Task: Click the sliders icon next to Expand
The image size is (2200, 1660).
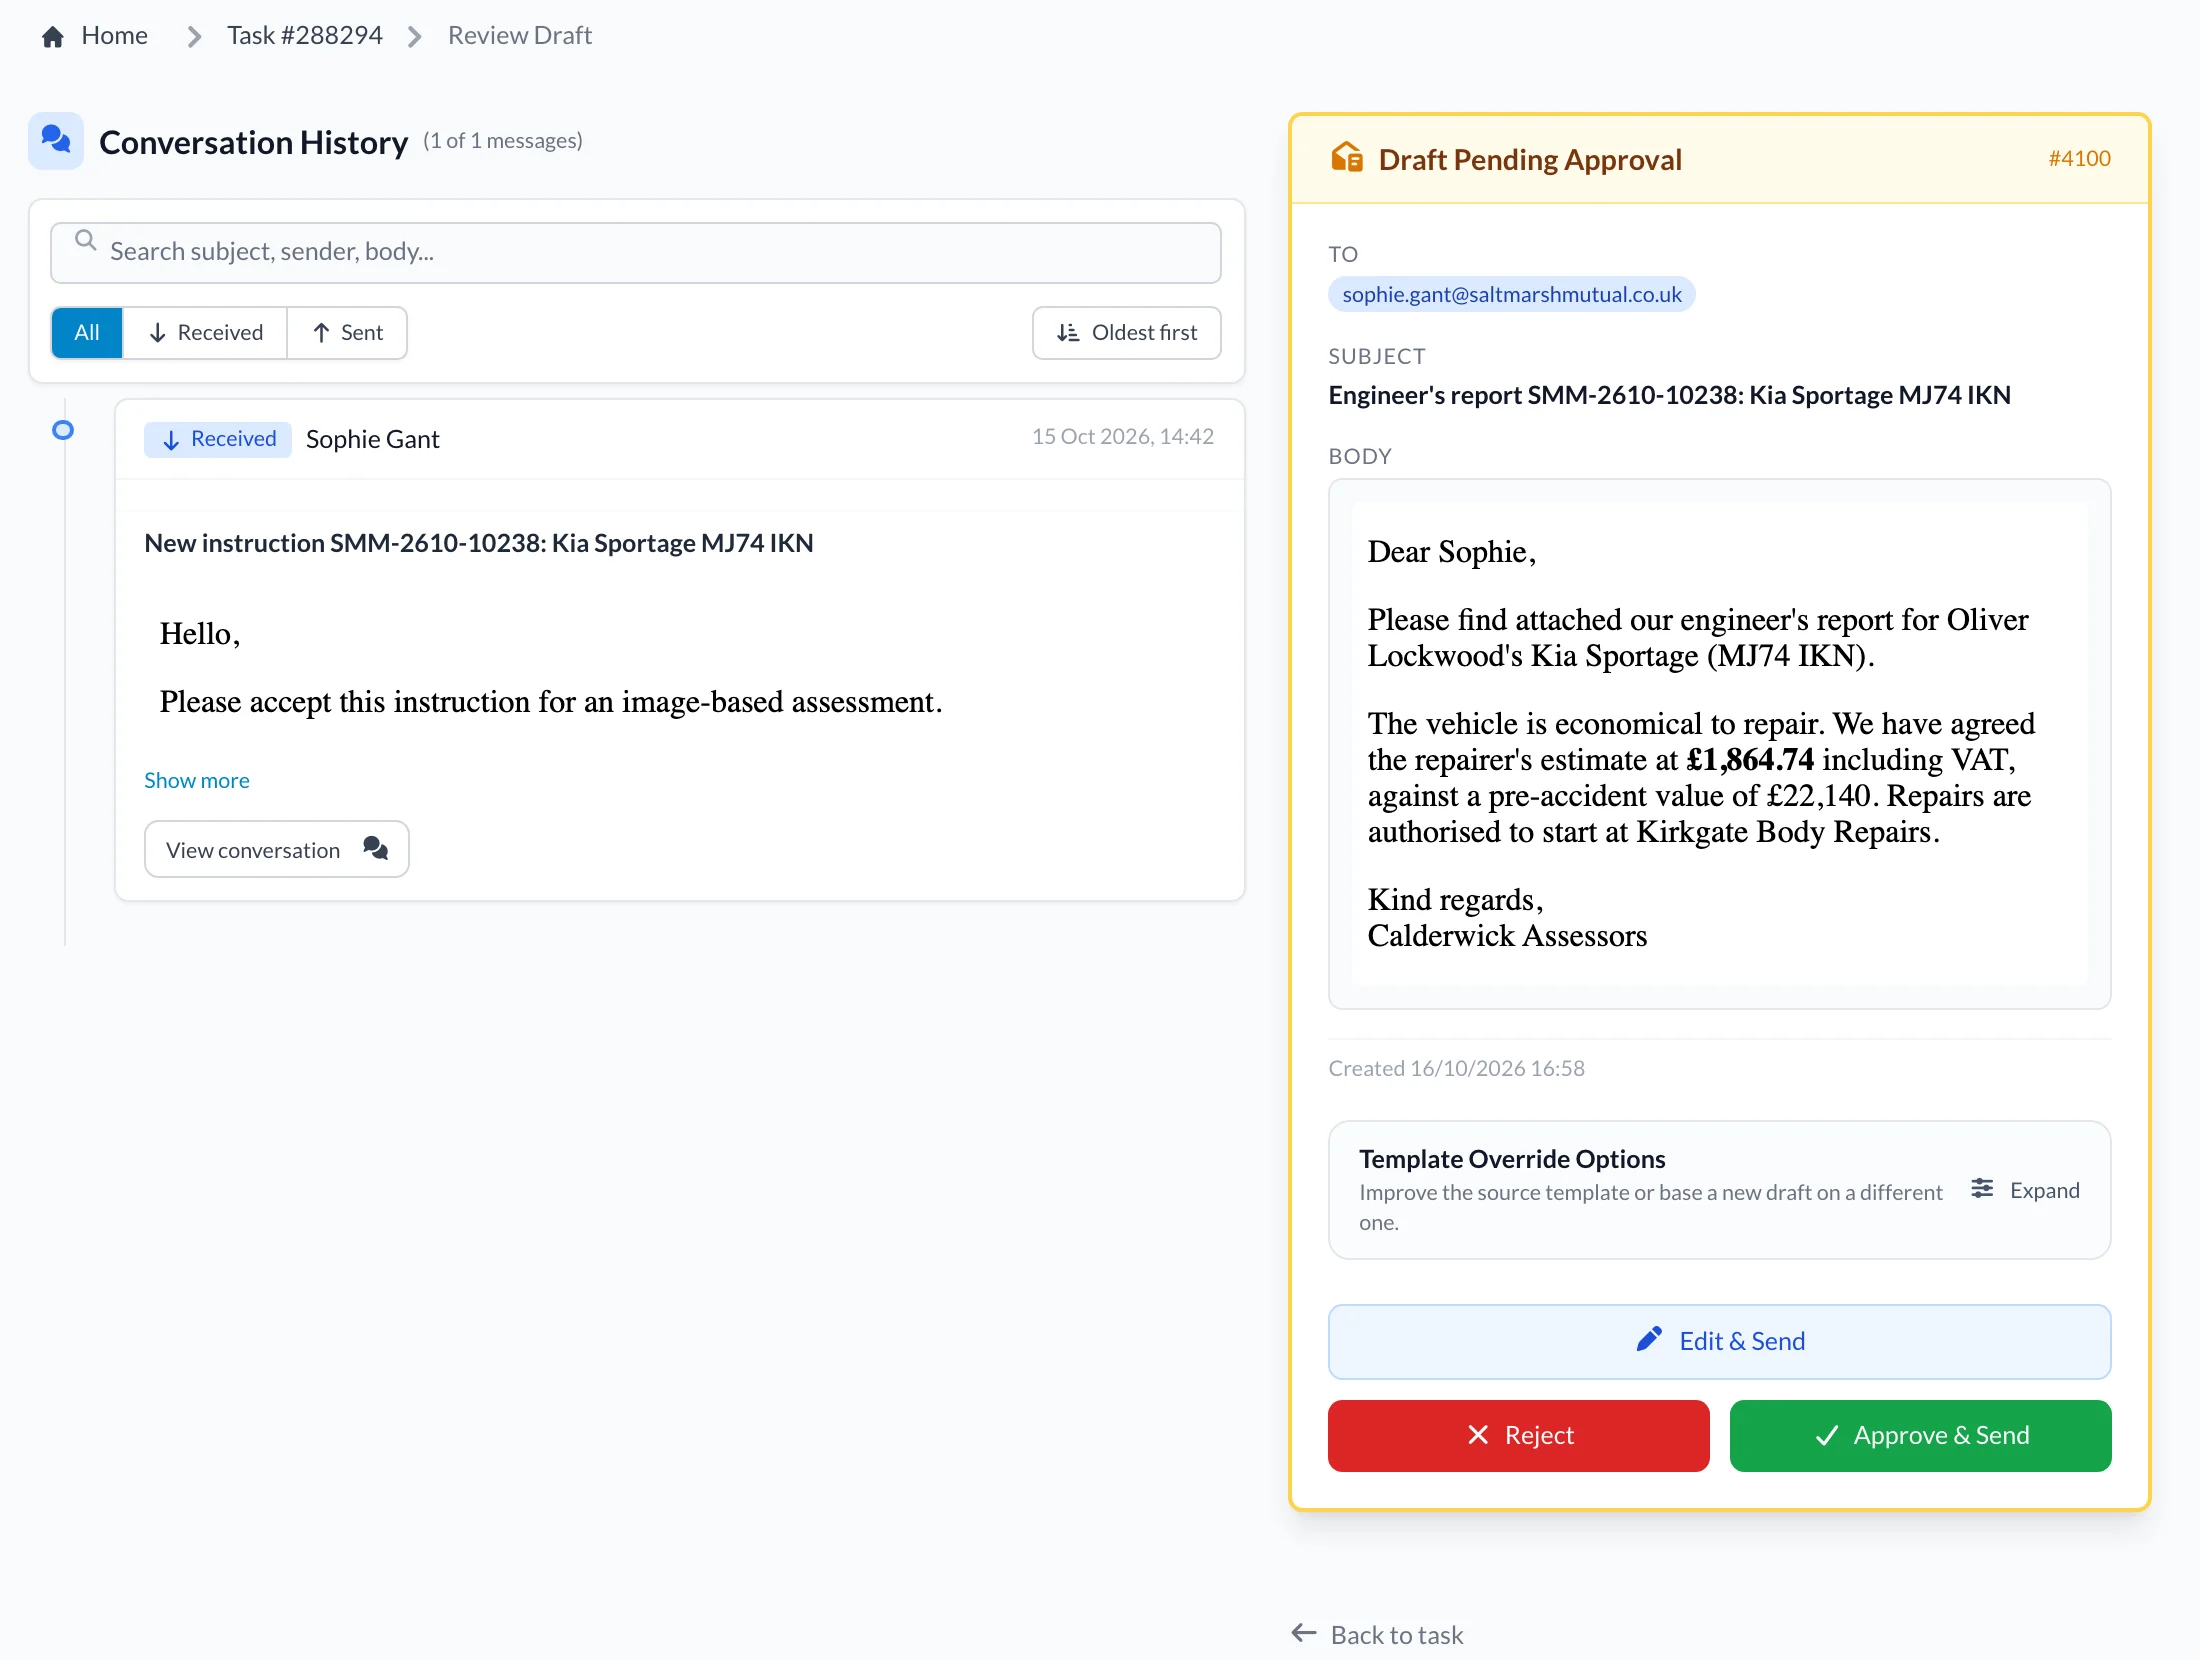Action: tap(1982, 1189)
